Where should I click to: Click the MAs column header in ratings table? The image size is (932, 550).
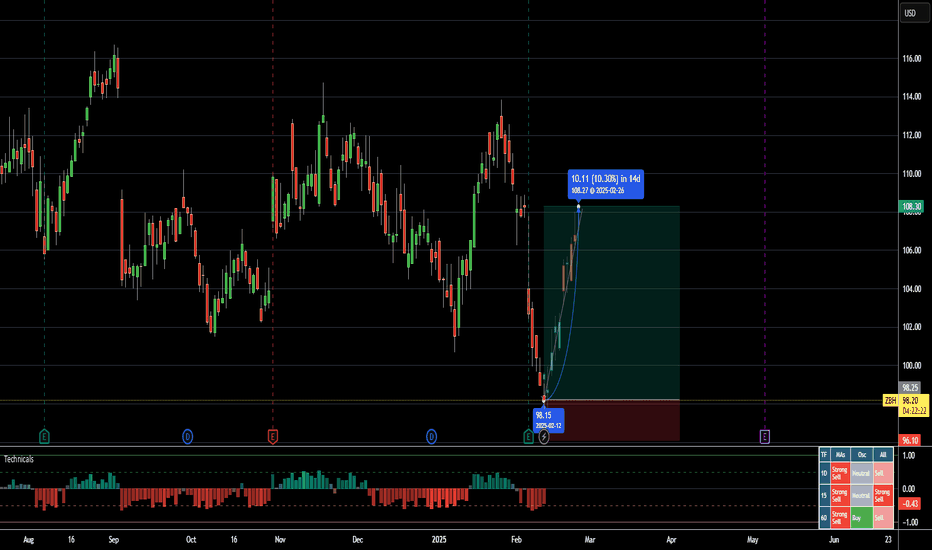pyautogui.click(x=840, y=455)
